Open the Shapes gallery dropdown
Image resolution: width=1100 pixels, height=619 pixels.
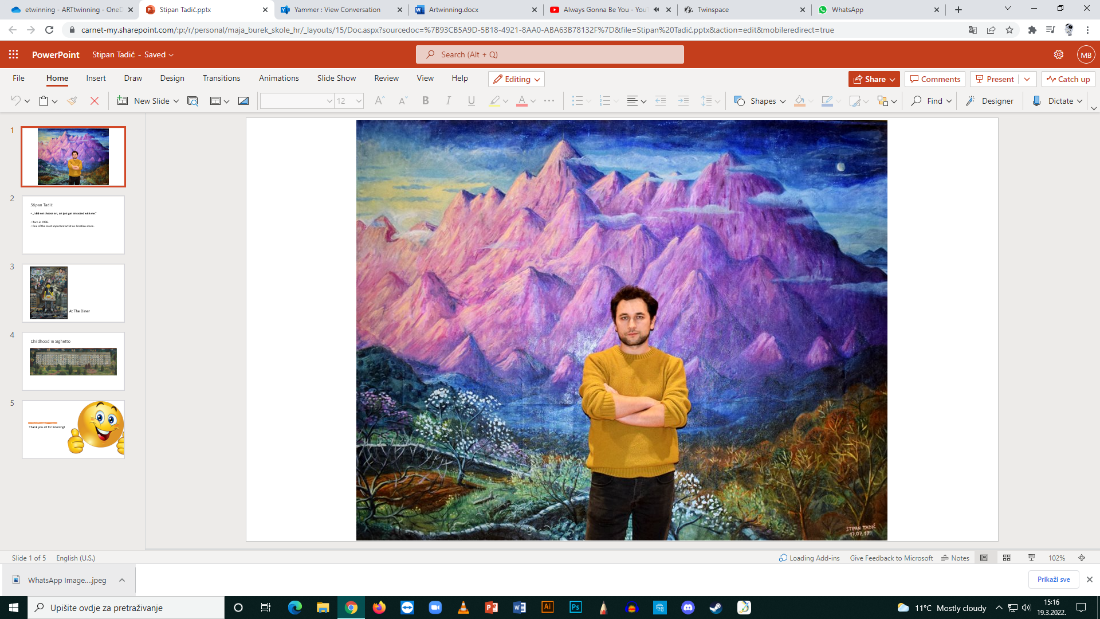pyautogui.click(x=783, y=101)
